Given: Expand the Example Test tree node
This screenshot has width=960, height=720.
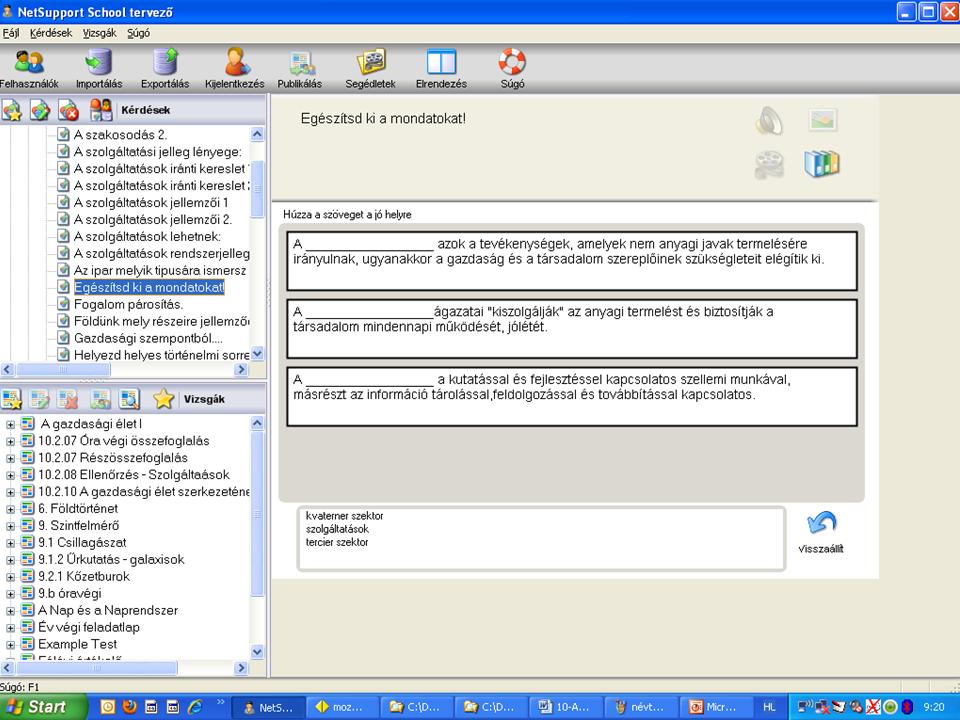Looking at the screenshot, I should tap(11, 644).
